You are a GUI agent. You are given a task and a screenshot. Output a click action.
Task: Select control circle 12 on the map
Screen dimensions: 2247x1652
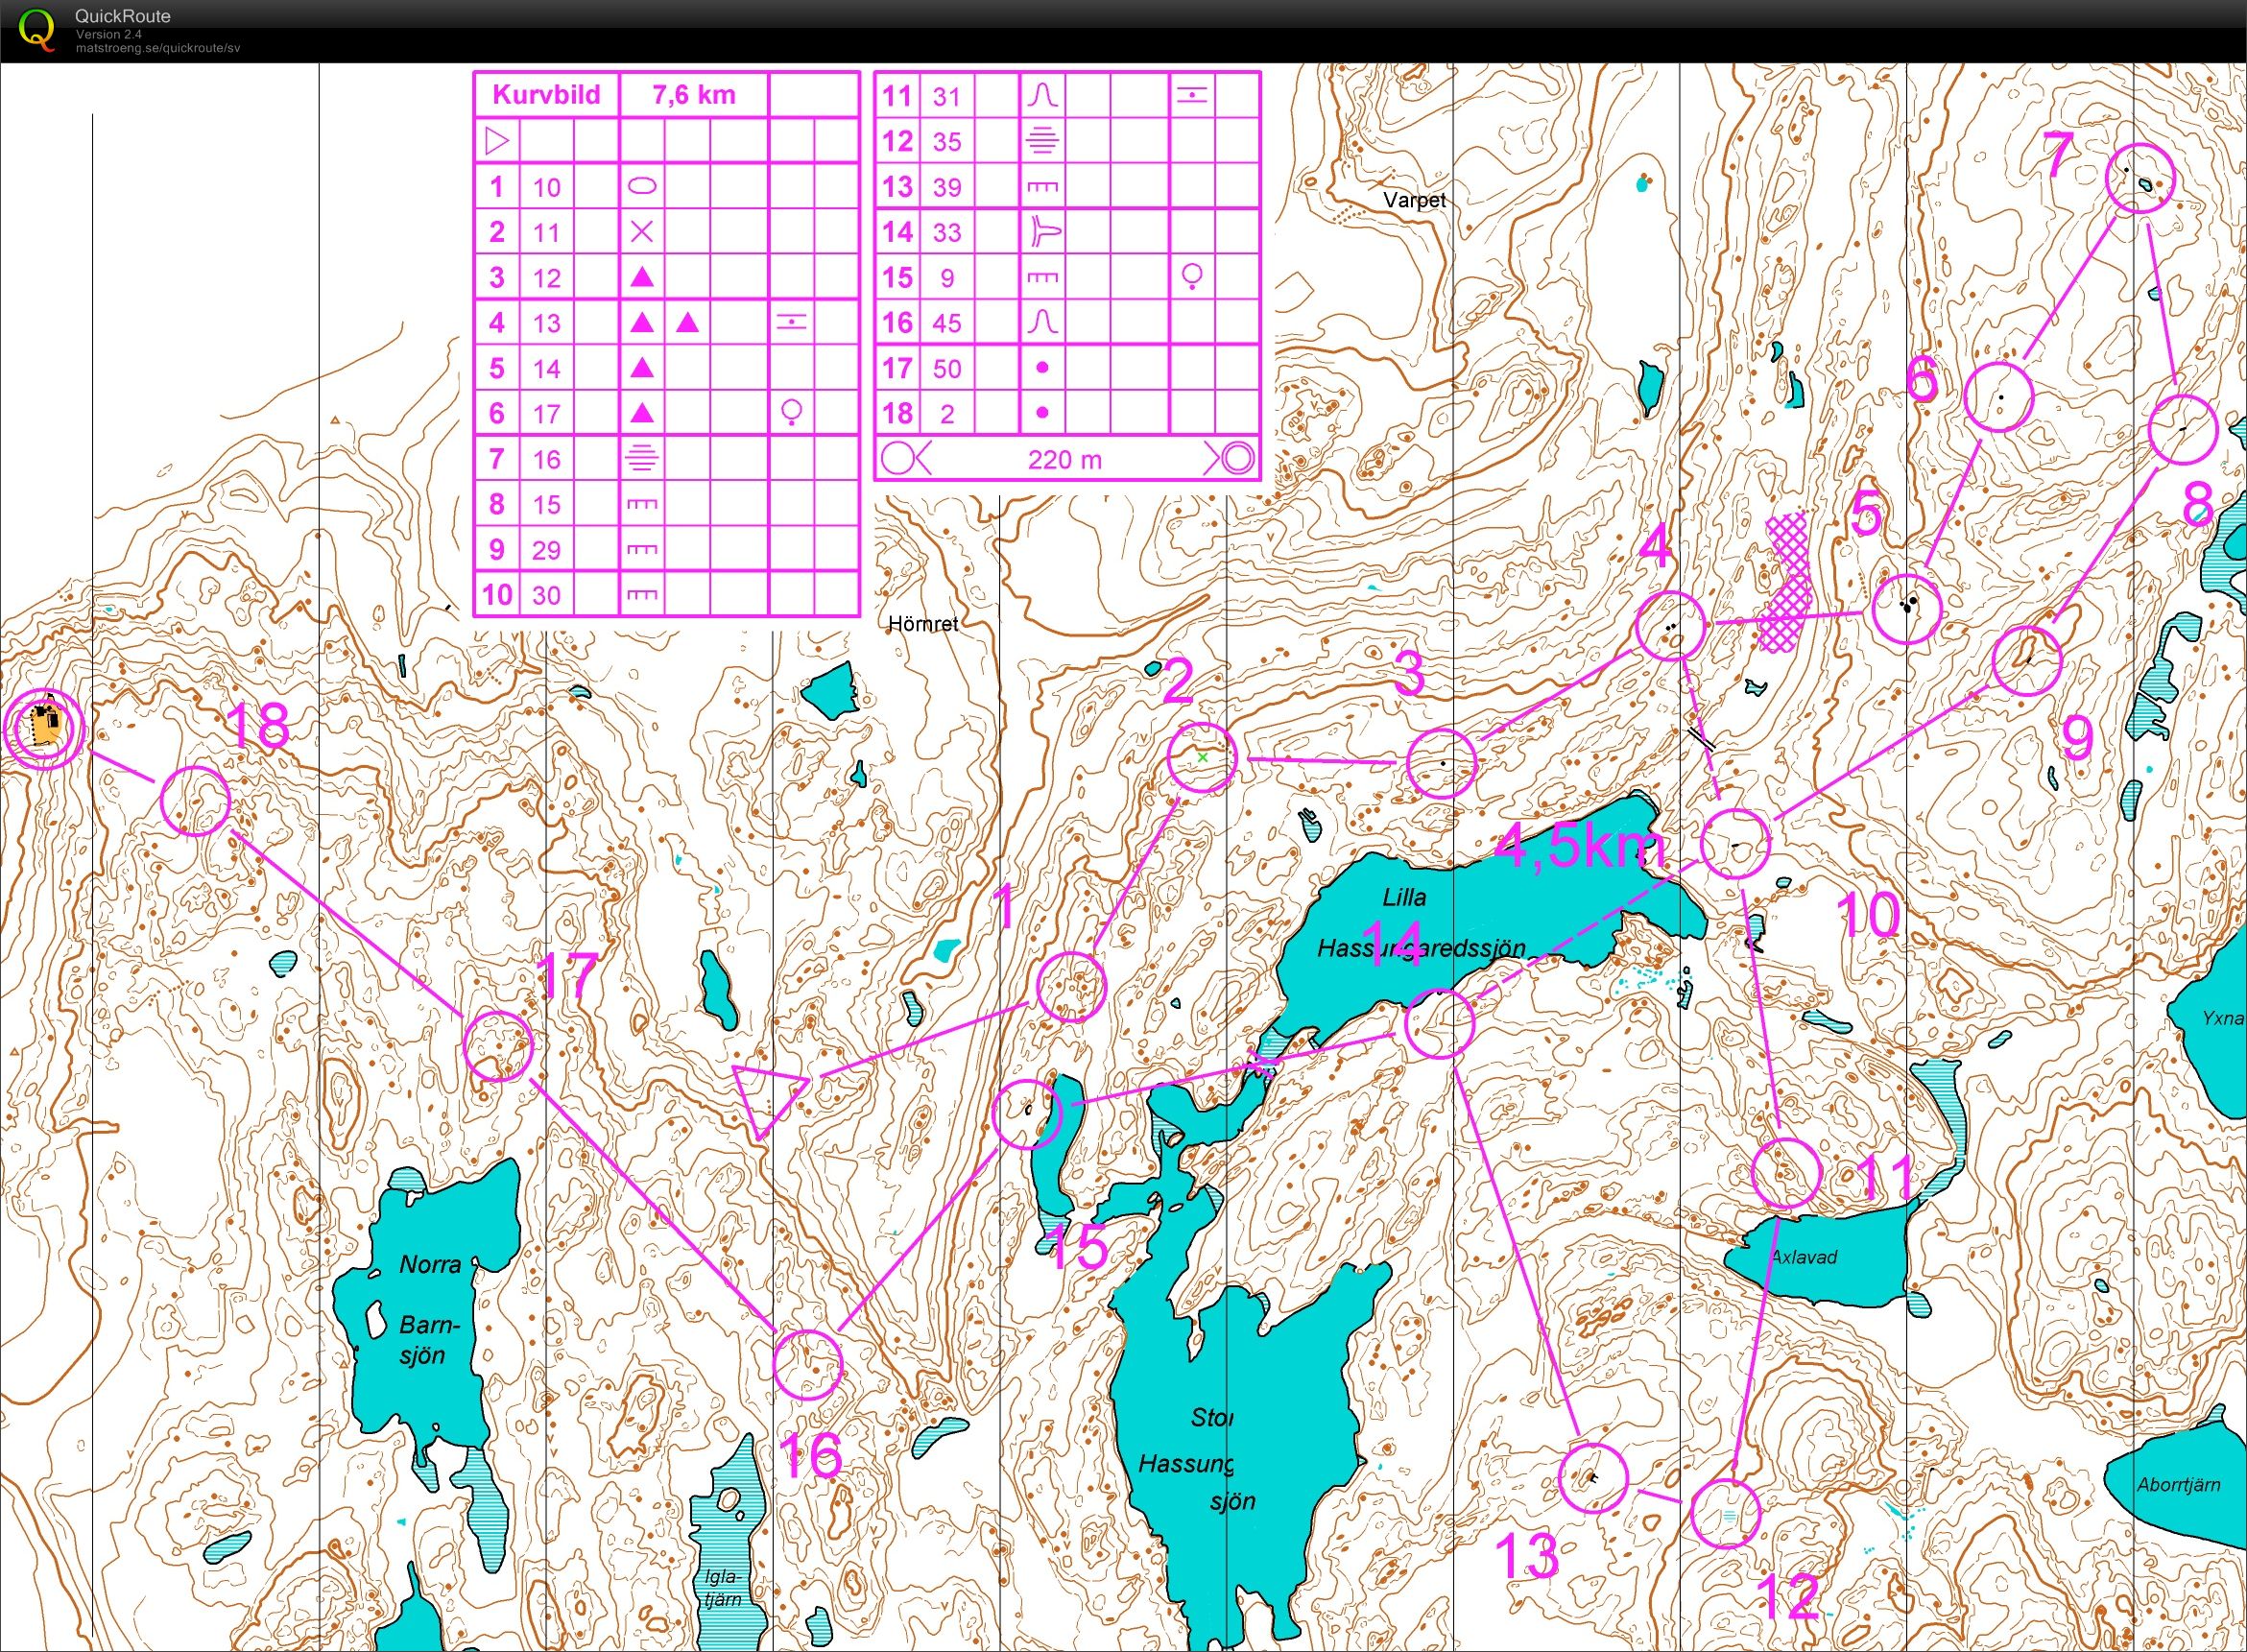point(1725,1513)
